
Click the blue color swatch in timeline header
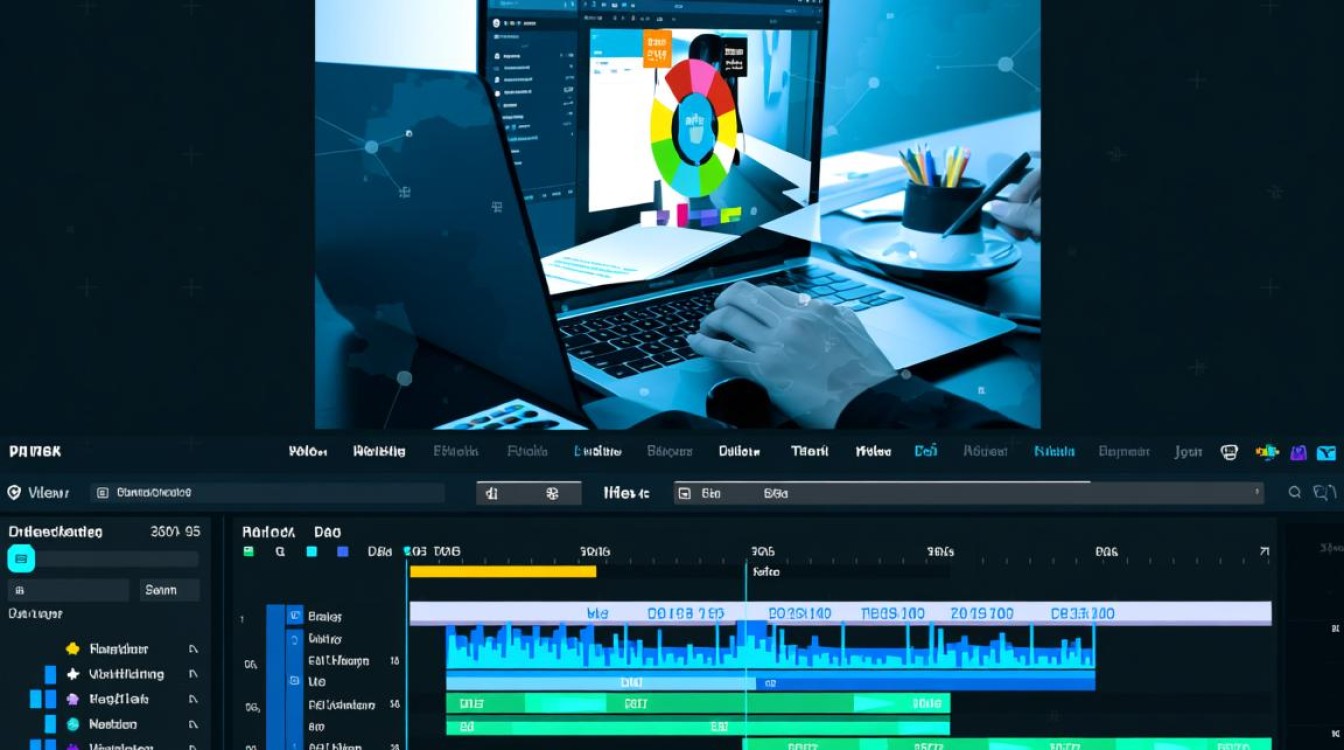(x=343, y=551)
